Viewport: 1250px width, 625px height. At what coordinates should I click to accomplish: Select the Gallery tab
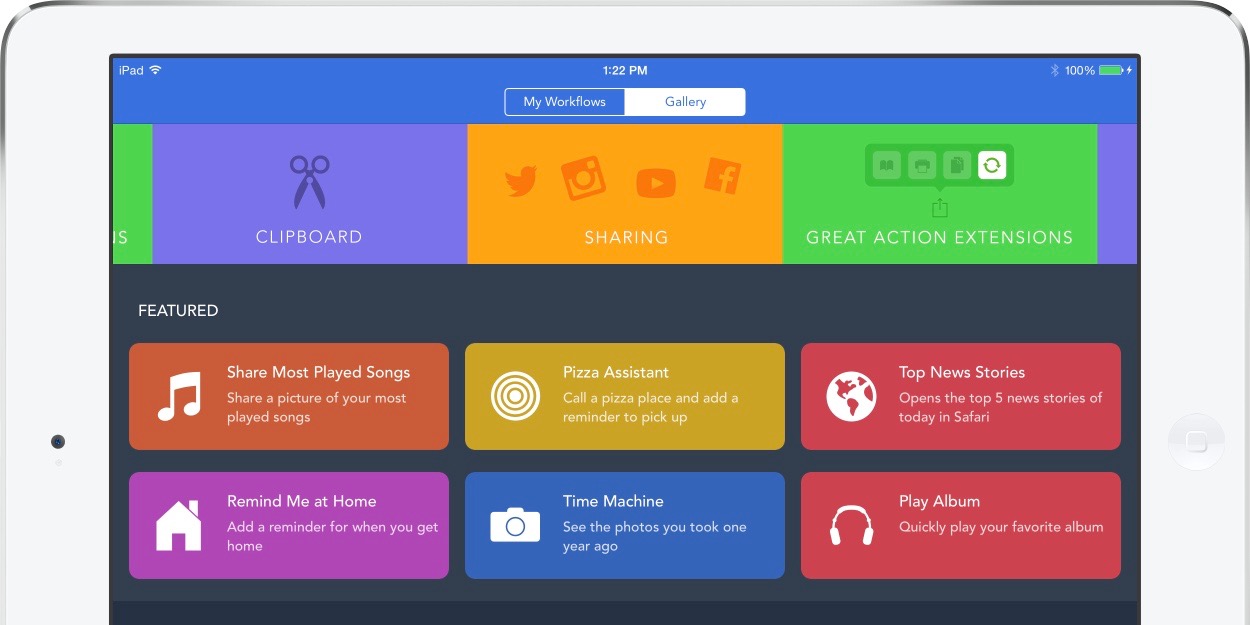[x=685, y=102]
